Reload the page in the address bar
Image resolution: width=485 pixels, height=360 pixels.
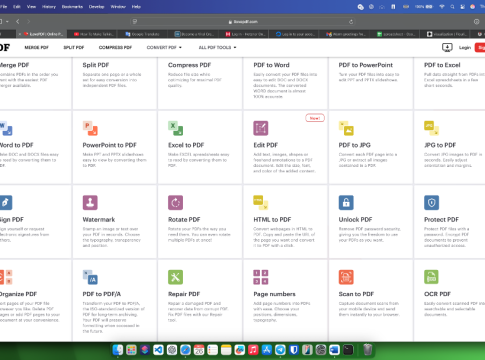(x=351, y=22)
